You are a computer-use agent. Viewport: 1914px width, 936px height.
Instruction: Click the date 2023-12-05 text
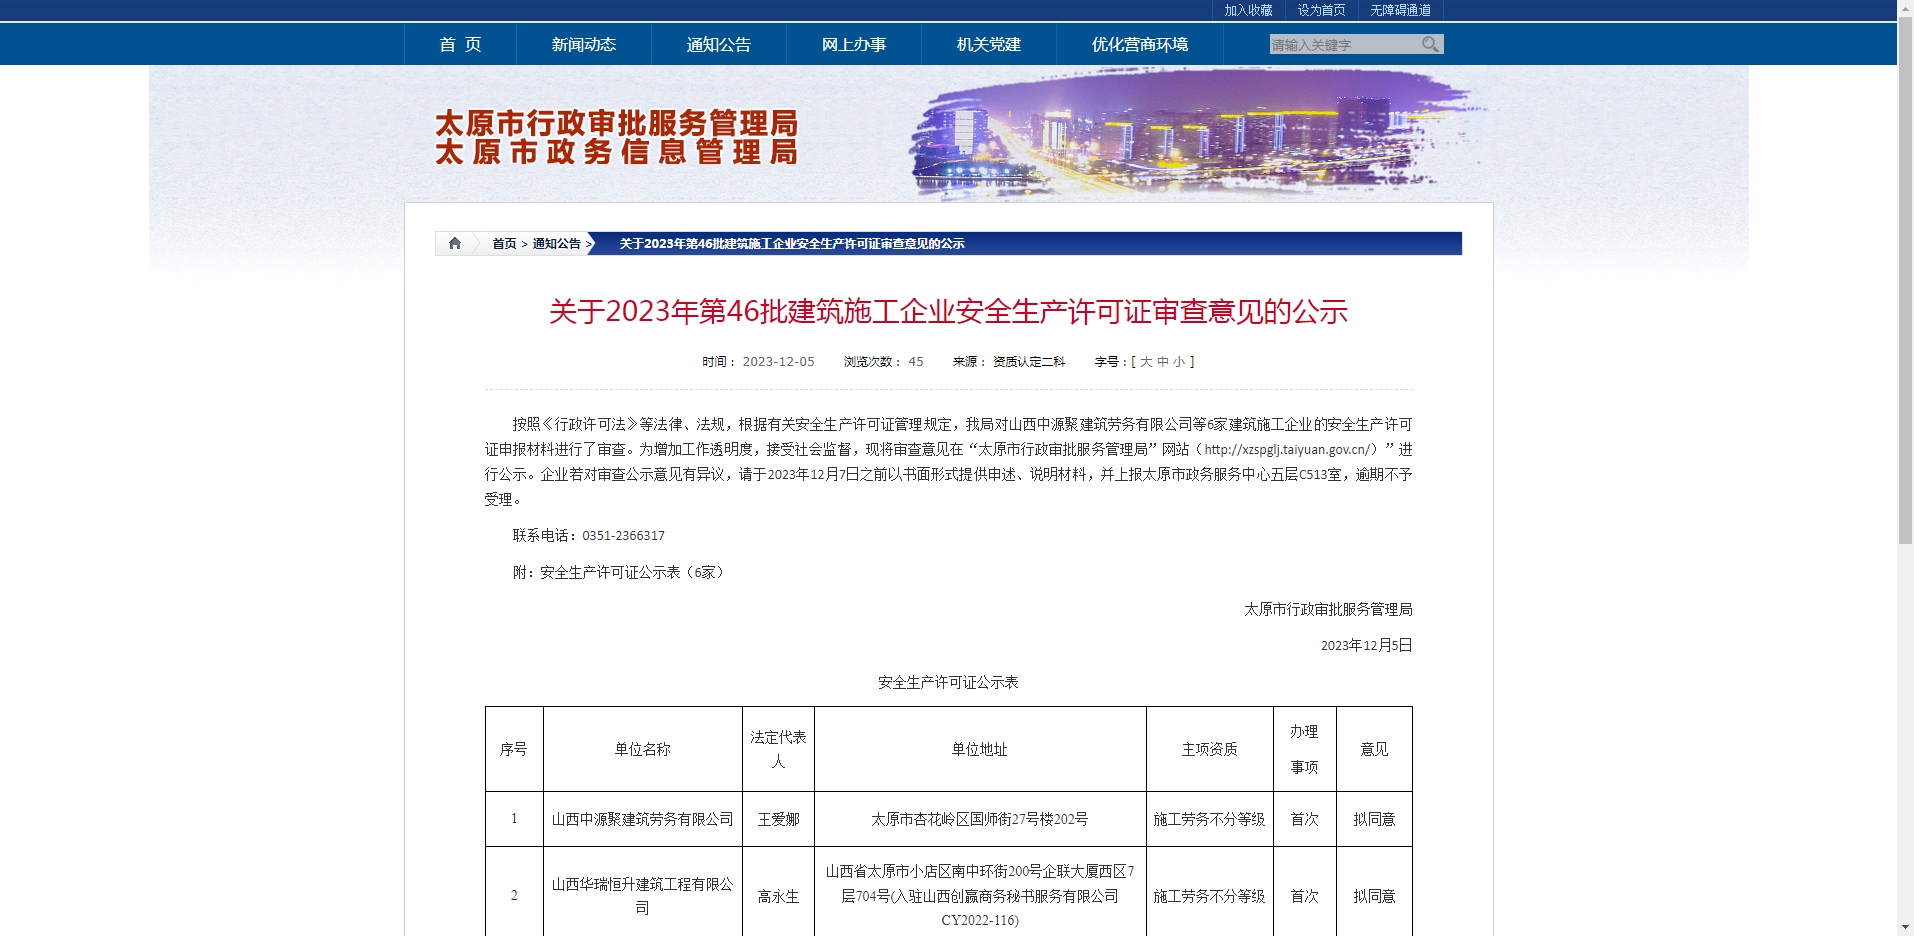pyautogui.click(x=778, y=362)
